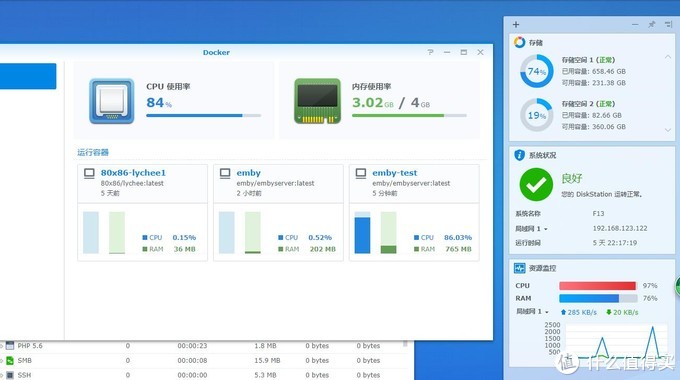Click the emby-test container icon

coord(360,174)
